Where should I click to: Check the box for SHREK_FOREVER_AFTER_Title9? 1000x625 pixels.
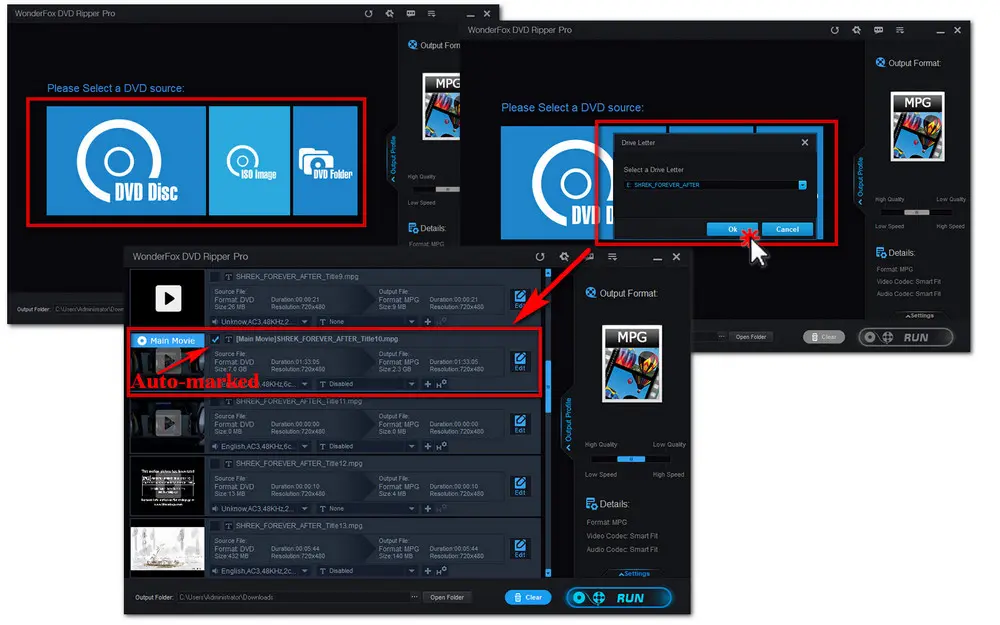[x=216, y=277]
